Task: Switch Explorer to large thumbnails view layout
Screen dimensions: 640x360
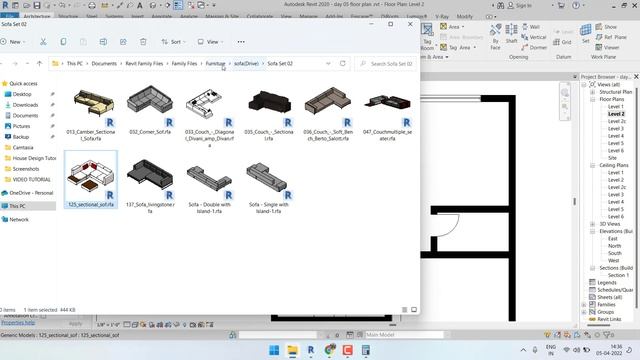Action: point(414,310)
